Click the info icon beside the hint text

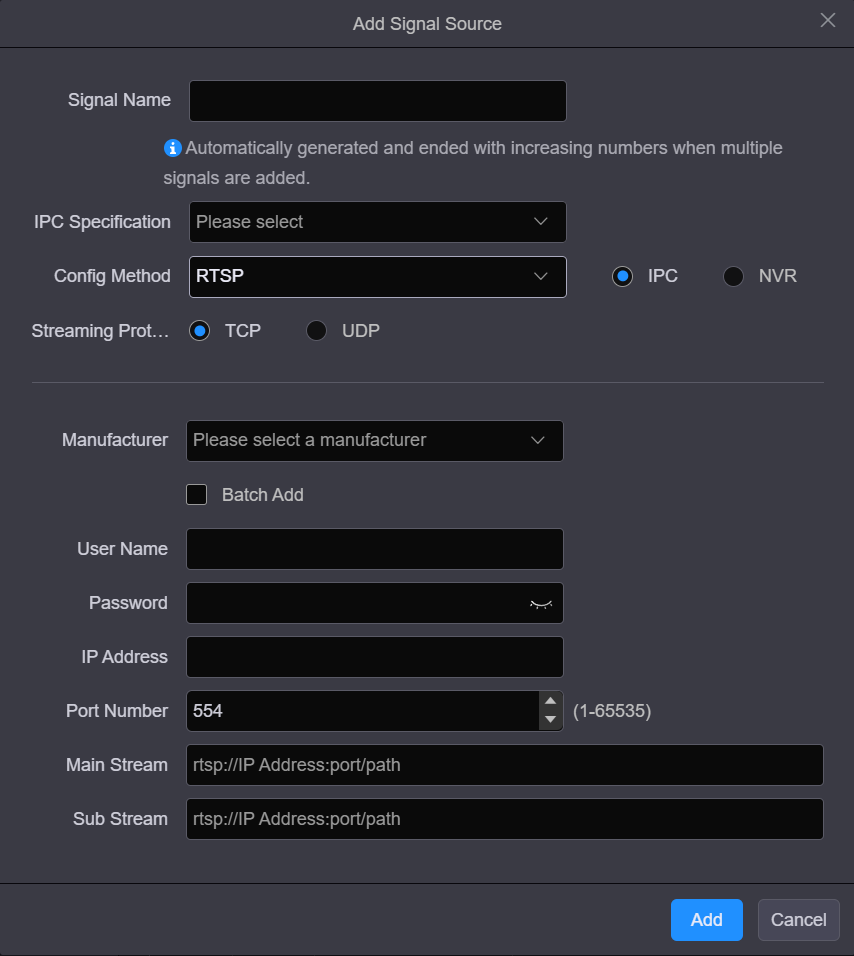173,148
